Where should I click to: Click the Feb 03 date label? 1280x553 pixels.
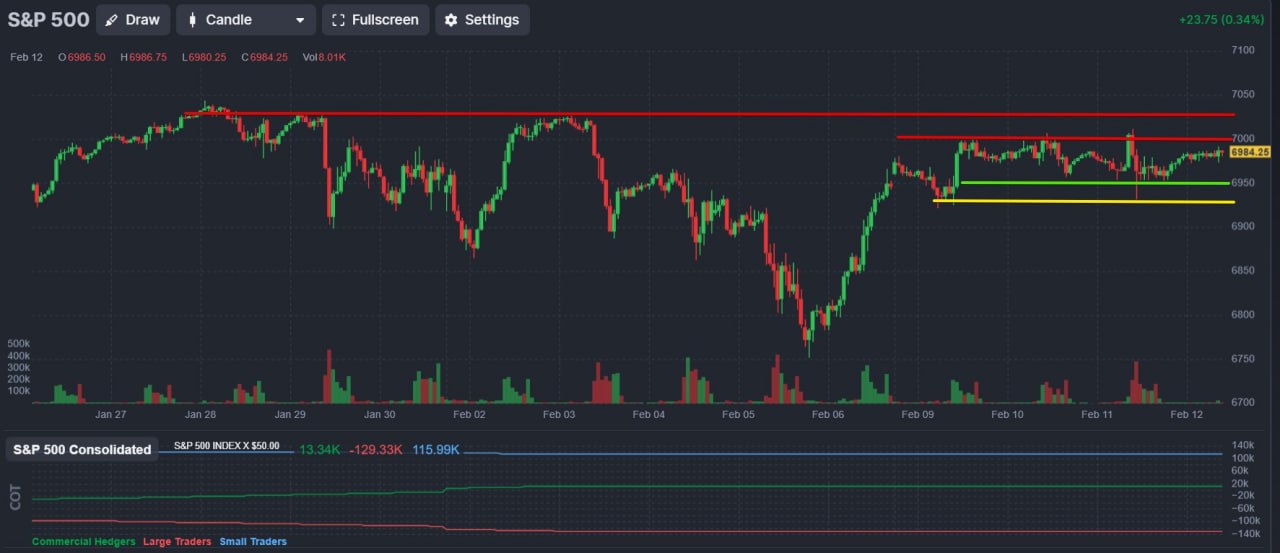pos(559,414)
